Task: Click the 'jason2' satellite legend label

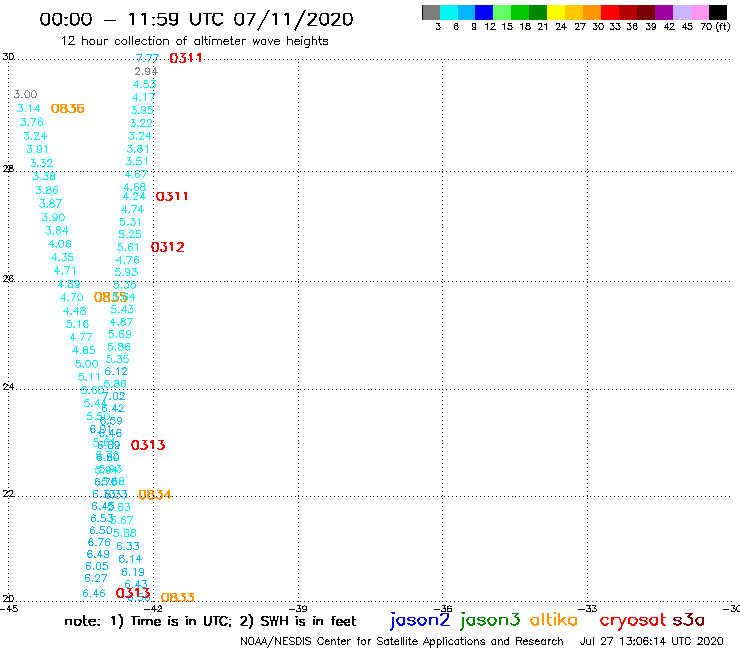Action: click(420, 620)
